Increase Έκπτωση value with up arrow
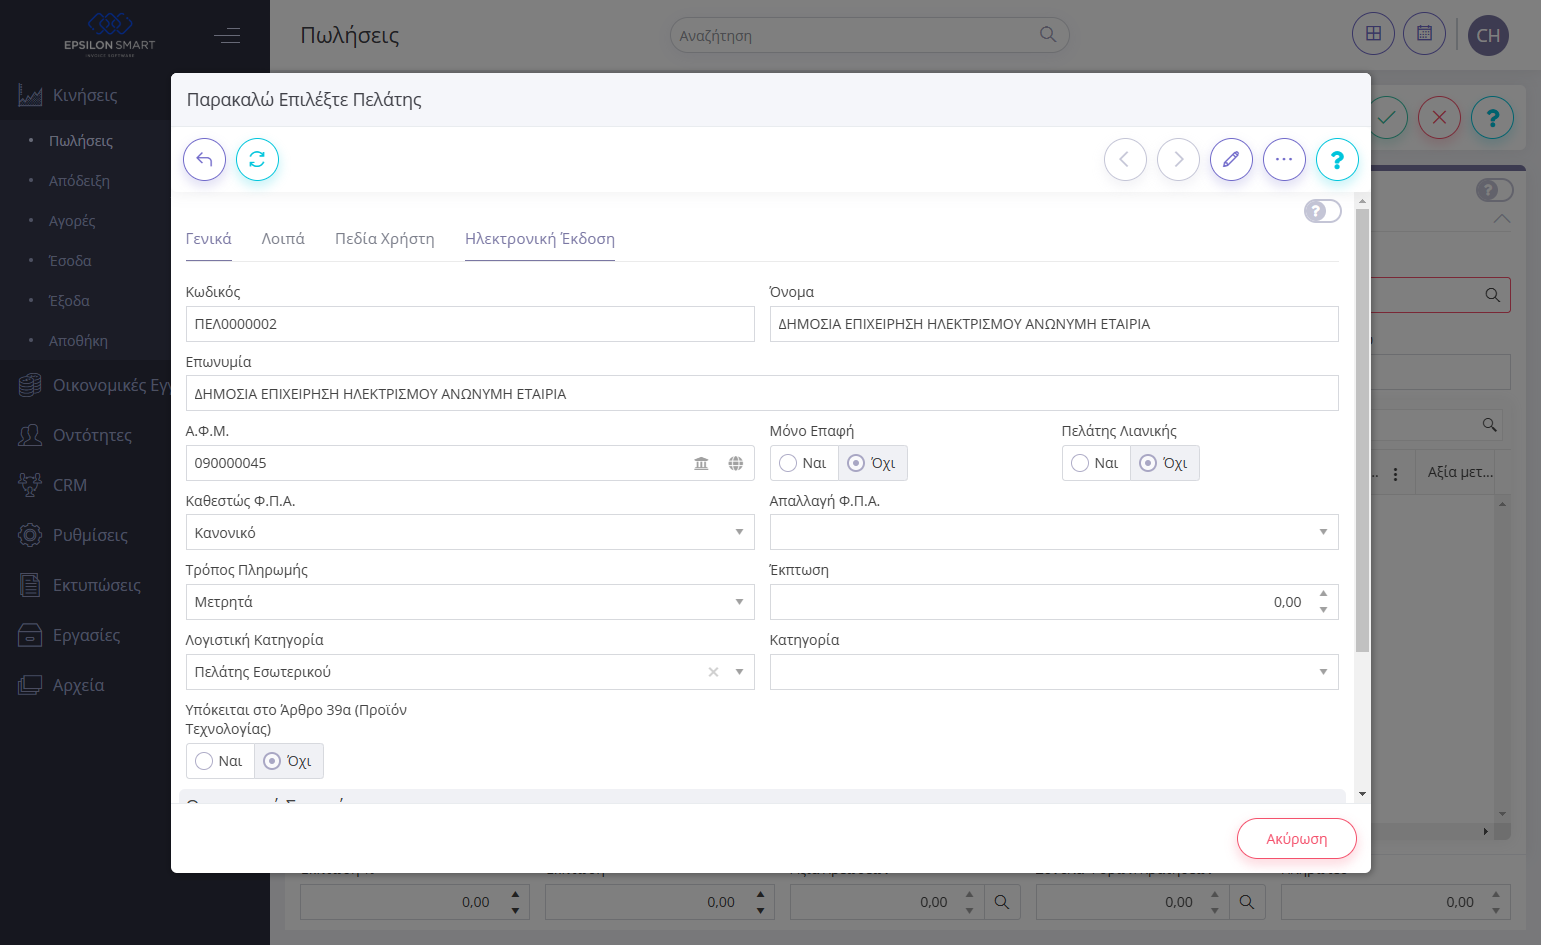 (1323, 594)
